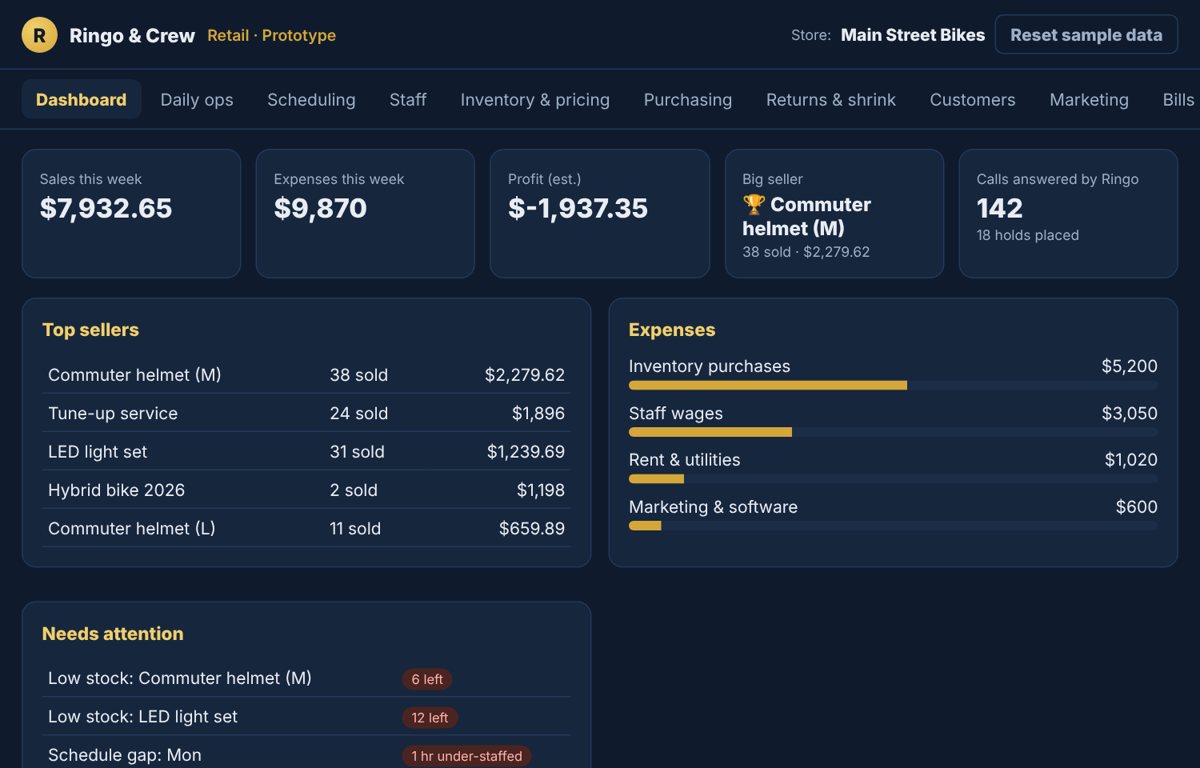This screenshot has height=768, width=1200.
Task: Click the Expenses panel heading
Action: pyautogui.click(x=672, y=330)
